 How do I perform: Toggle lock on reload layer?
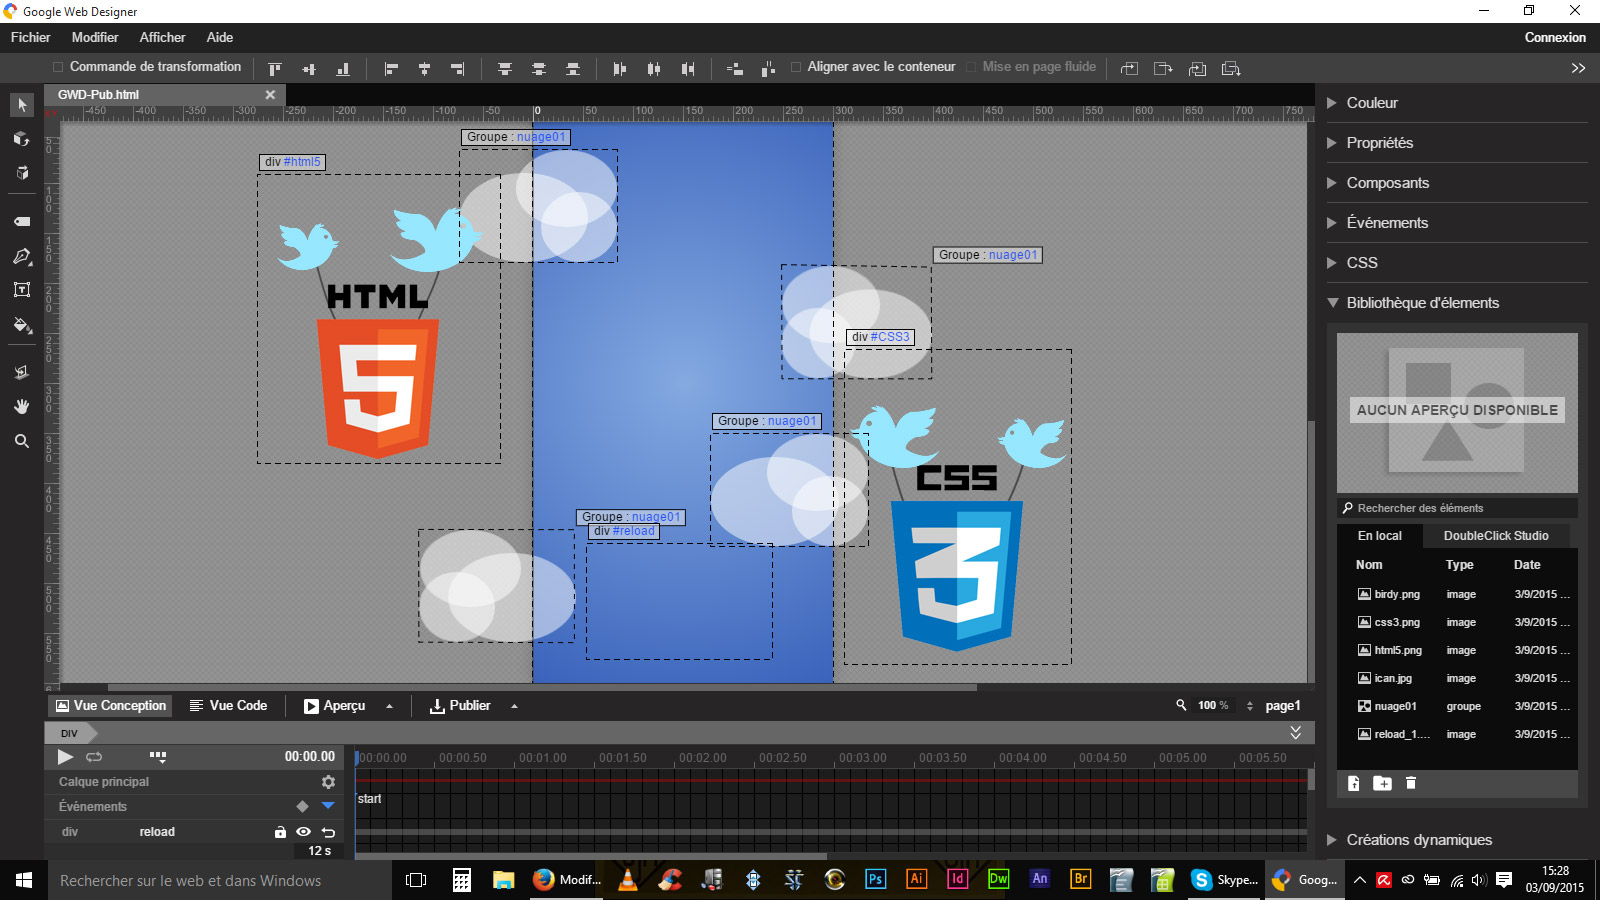tap(280, 832)
